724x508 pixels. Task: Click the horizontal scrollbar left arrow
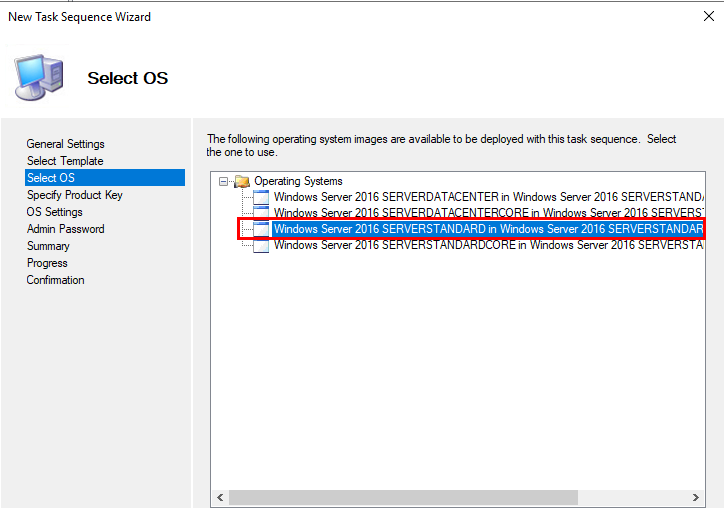pos(220,497)
